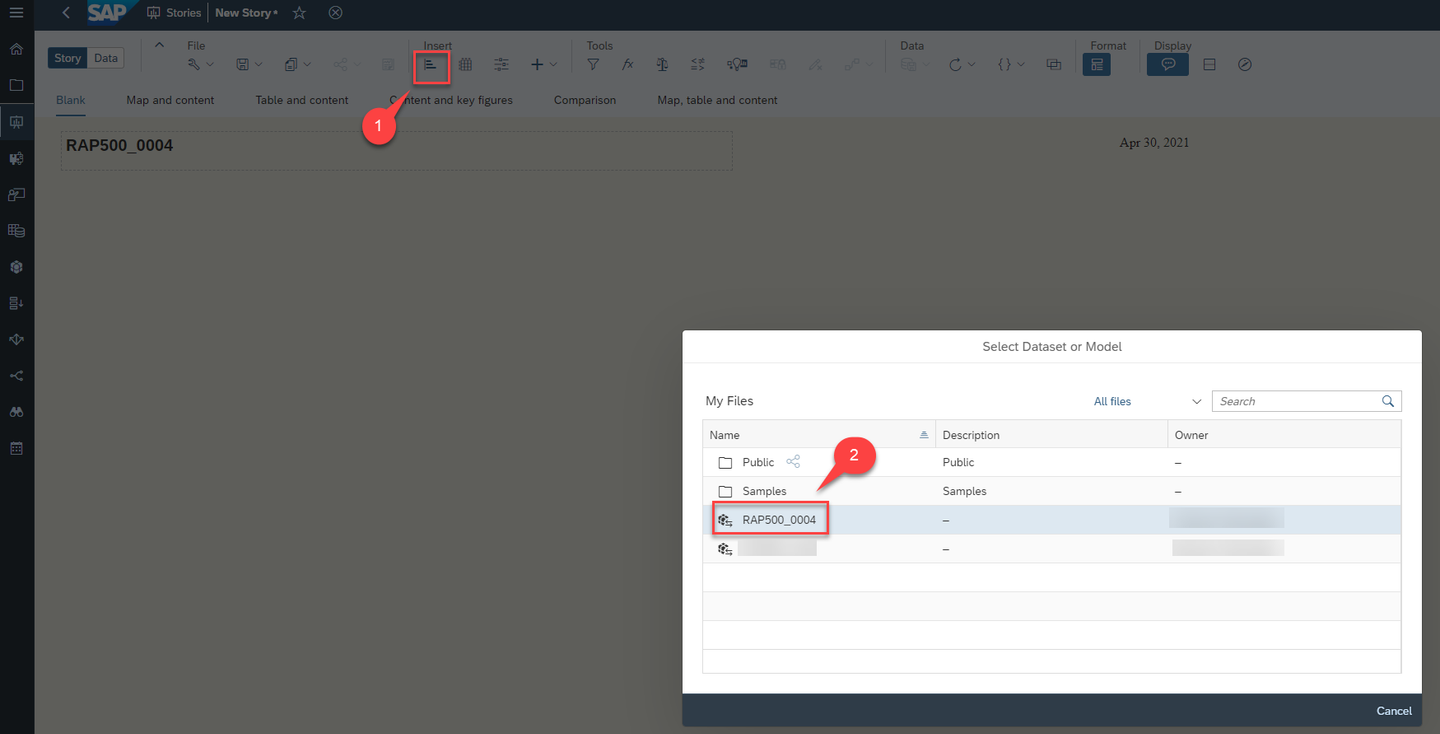Open the cube Modeler sidebar icon

click(16, 267)
